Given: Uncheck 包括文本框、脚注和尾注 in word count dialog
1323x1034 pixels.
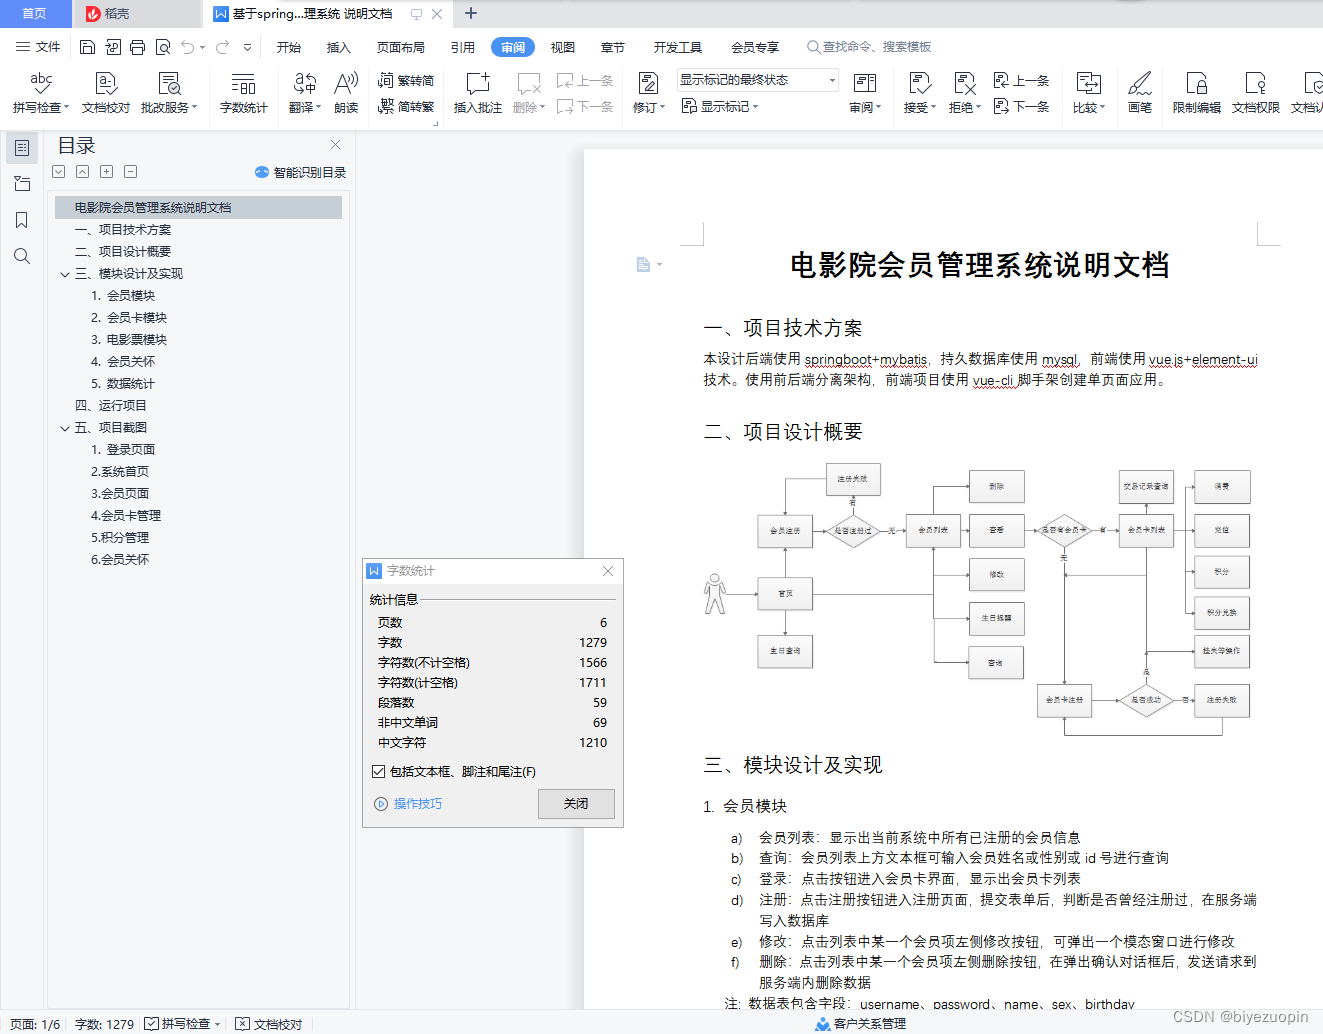Looking at the screenshot, I should click(378, 771).
